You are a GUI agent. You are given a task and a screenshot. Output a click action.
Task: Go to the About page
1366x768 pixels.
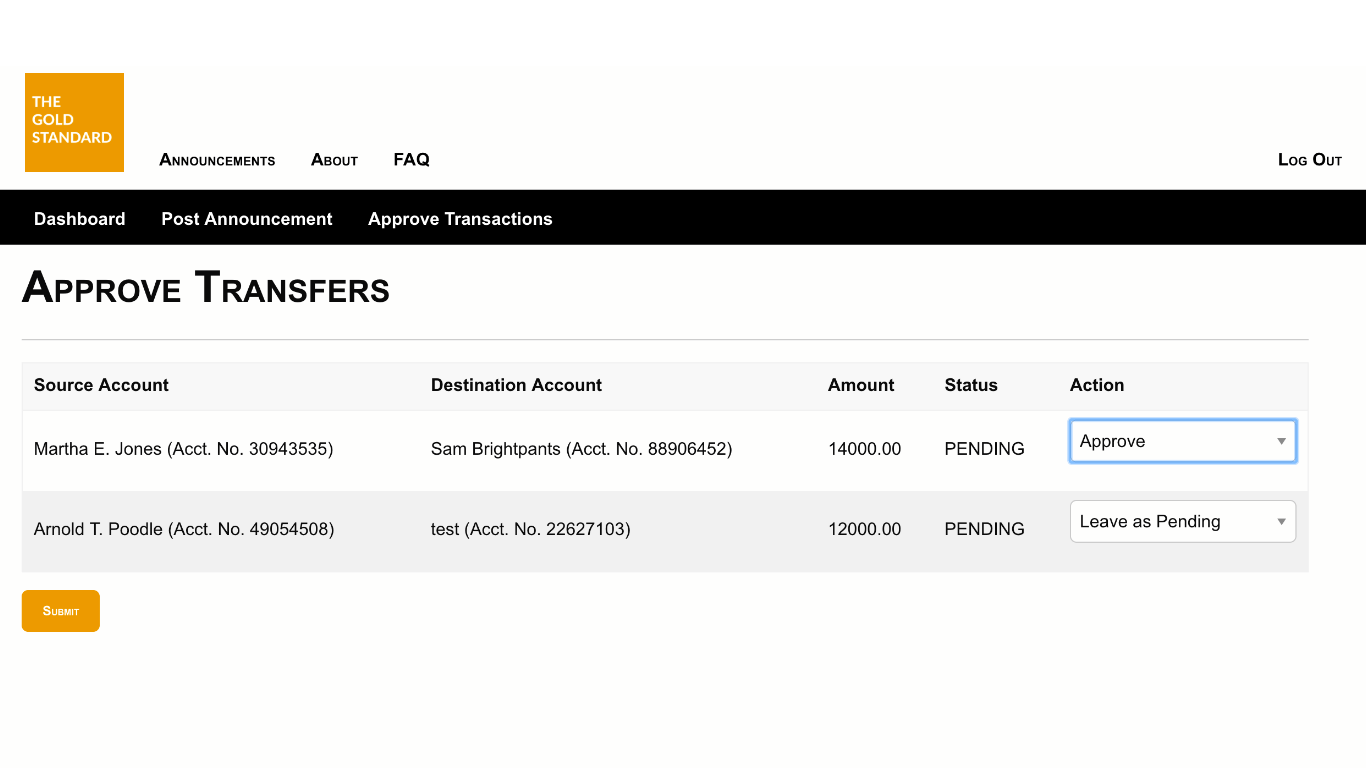pos(334,160)
